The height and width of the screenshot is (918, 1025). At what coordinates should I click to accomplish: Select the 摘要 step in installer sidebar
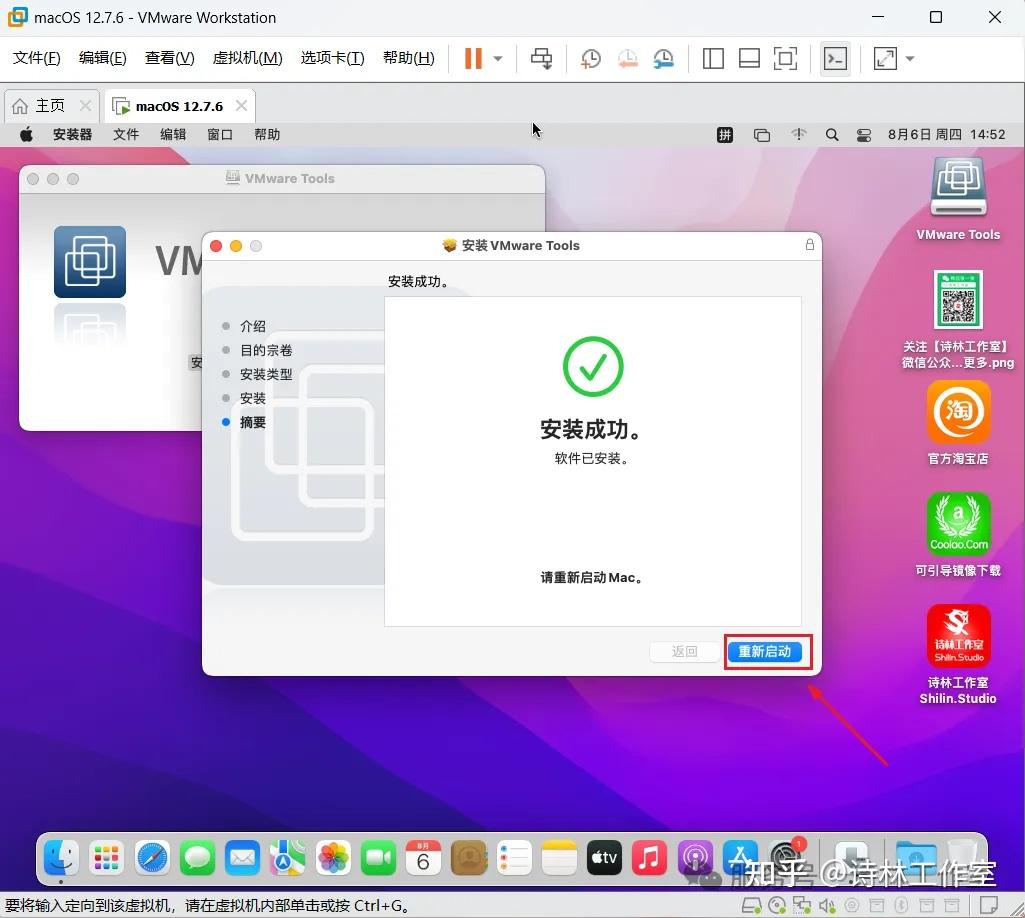coord(252,422)
